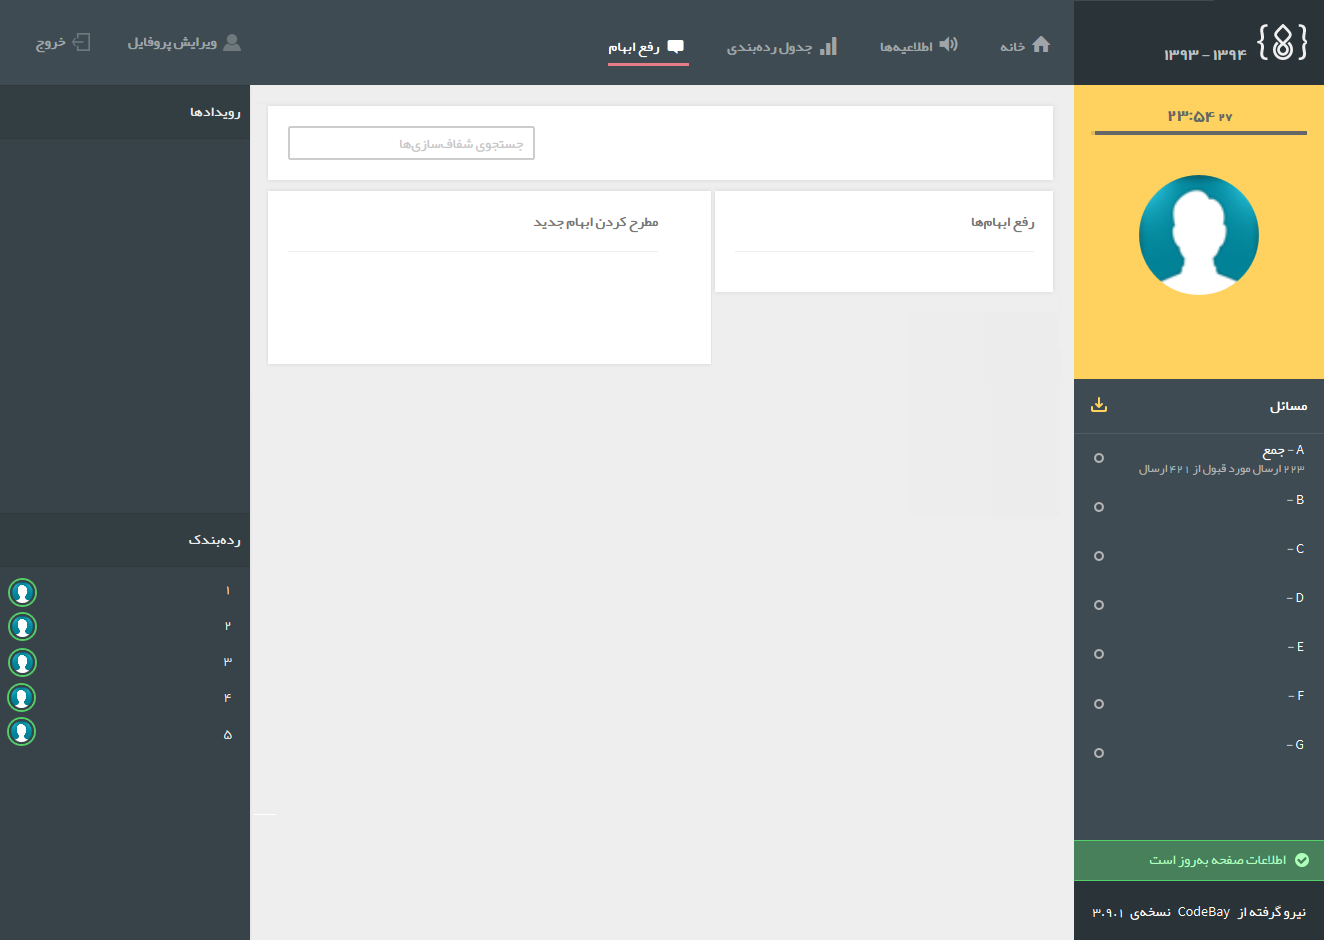Click the clarification speech bubble icon
1324x940 pixels.
tap(676, 47)
